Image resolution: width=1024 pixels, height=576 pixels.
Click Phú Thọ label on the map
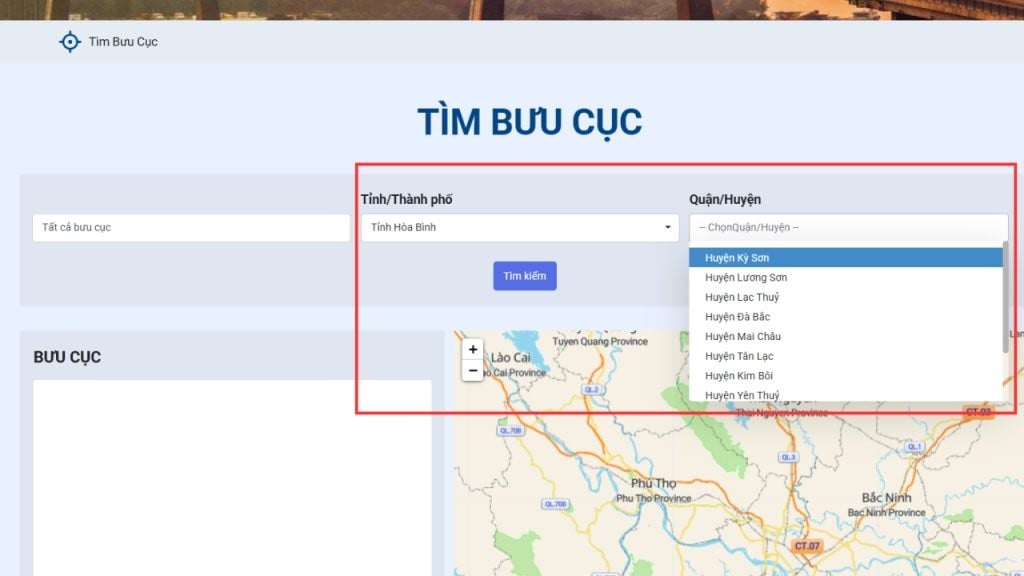tap(653, 484)
